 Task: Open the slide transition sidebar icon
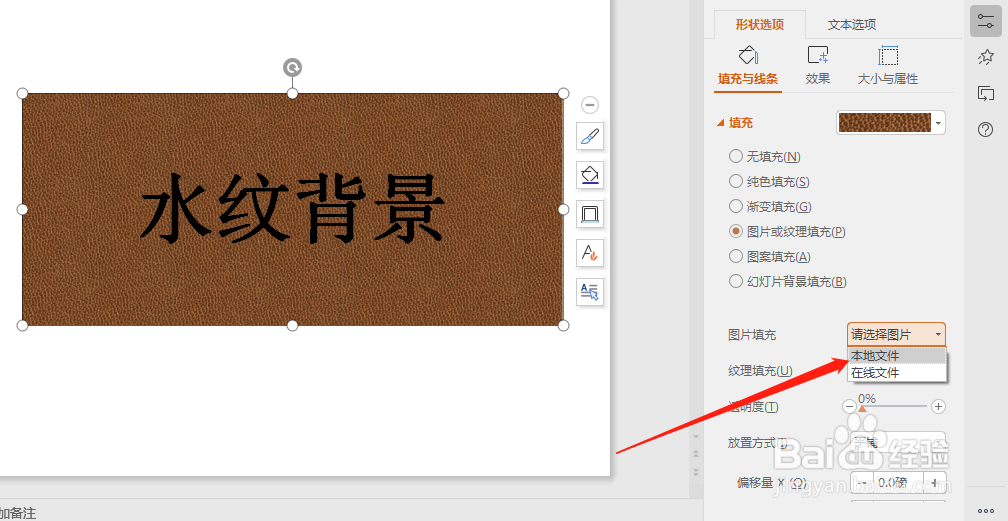pyautogui.click(x=986, y=93)
